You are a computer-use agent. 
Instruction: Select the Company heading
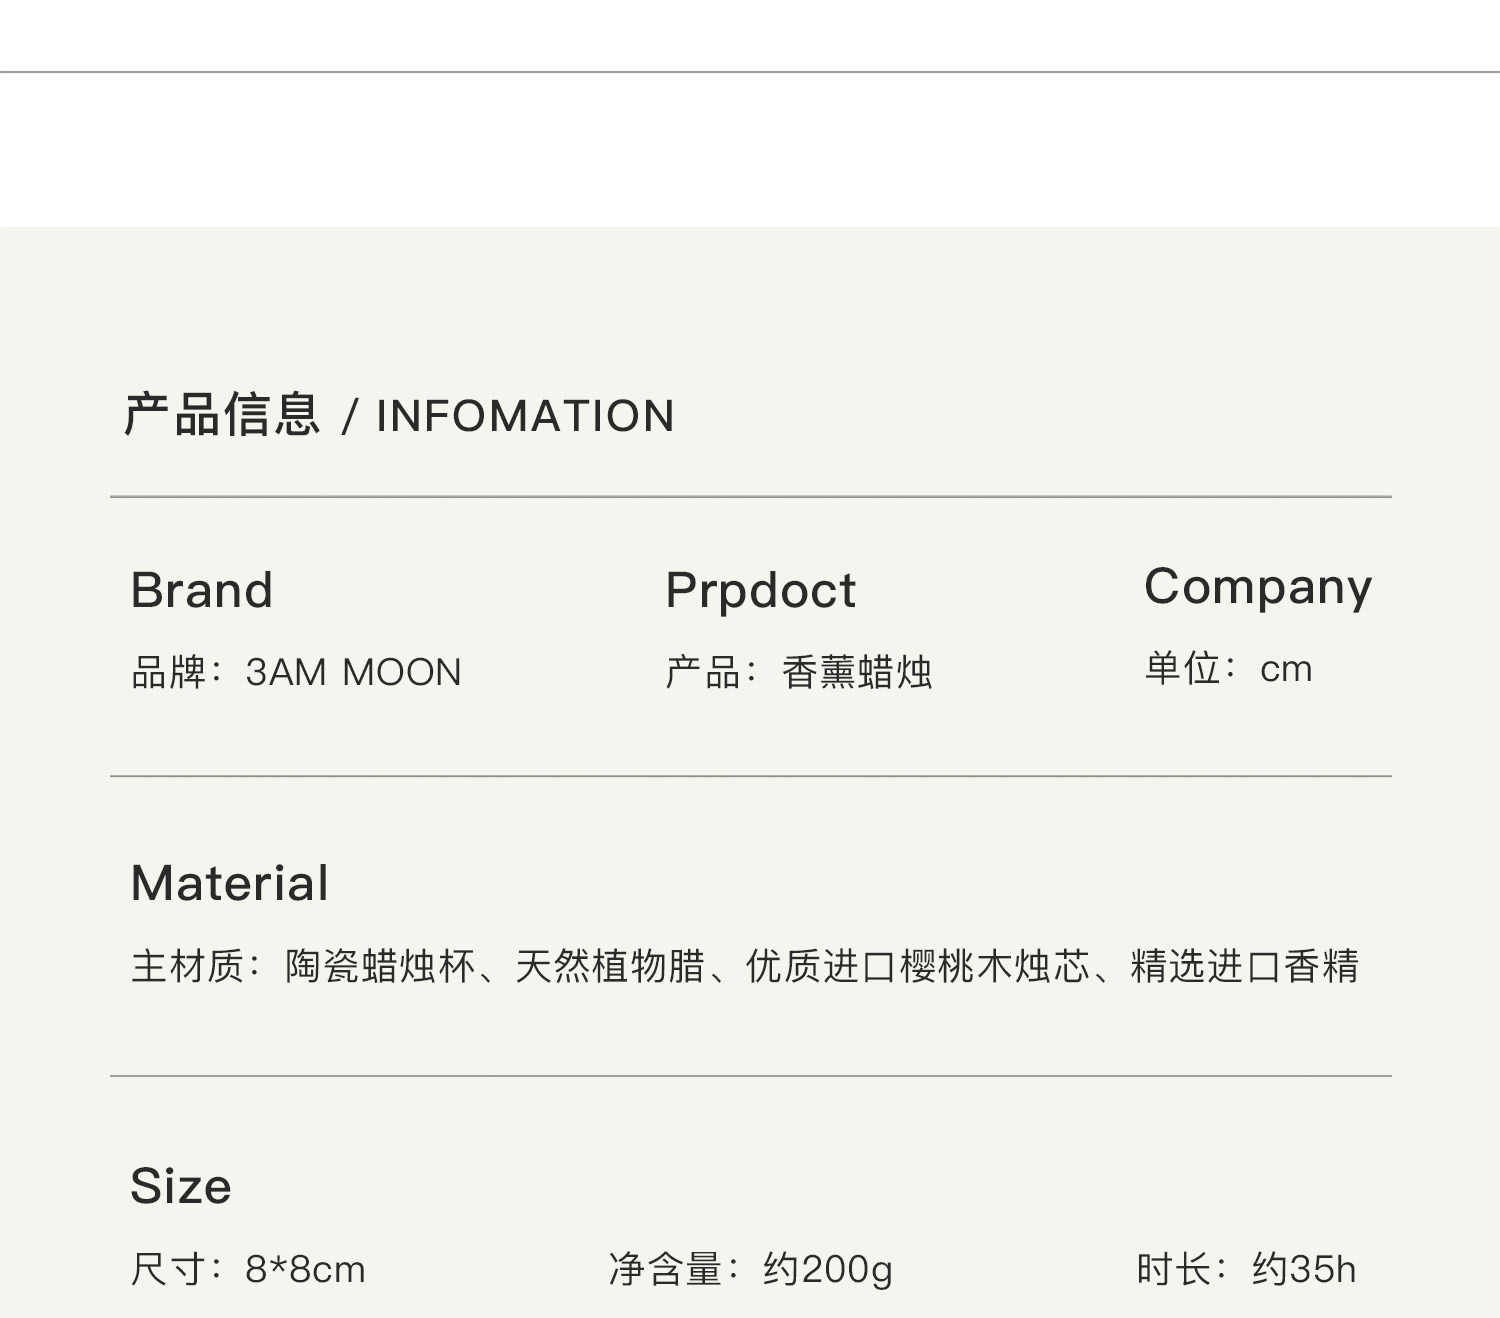[1257, 587]
